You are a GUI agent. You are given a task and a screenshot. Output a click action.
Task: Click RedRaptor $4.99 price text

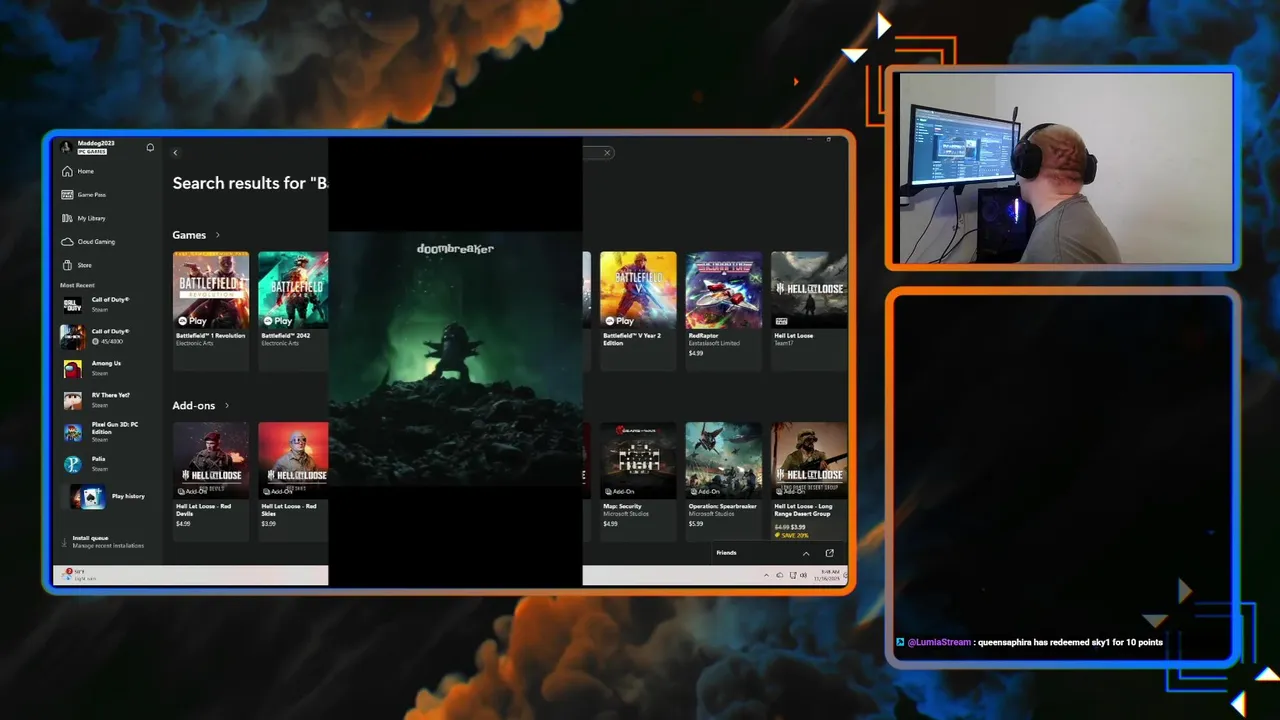[x=696, y=353]
